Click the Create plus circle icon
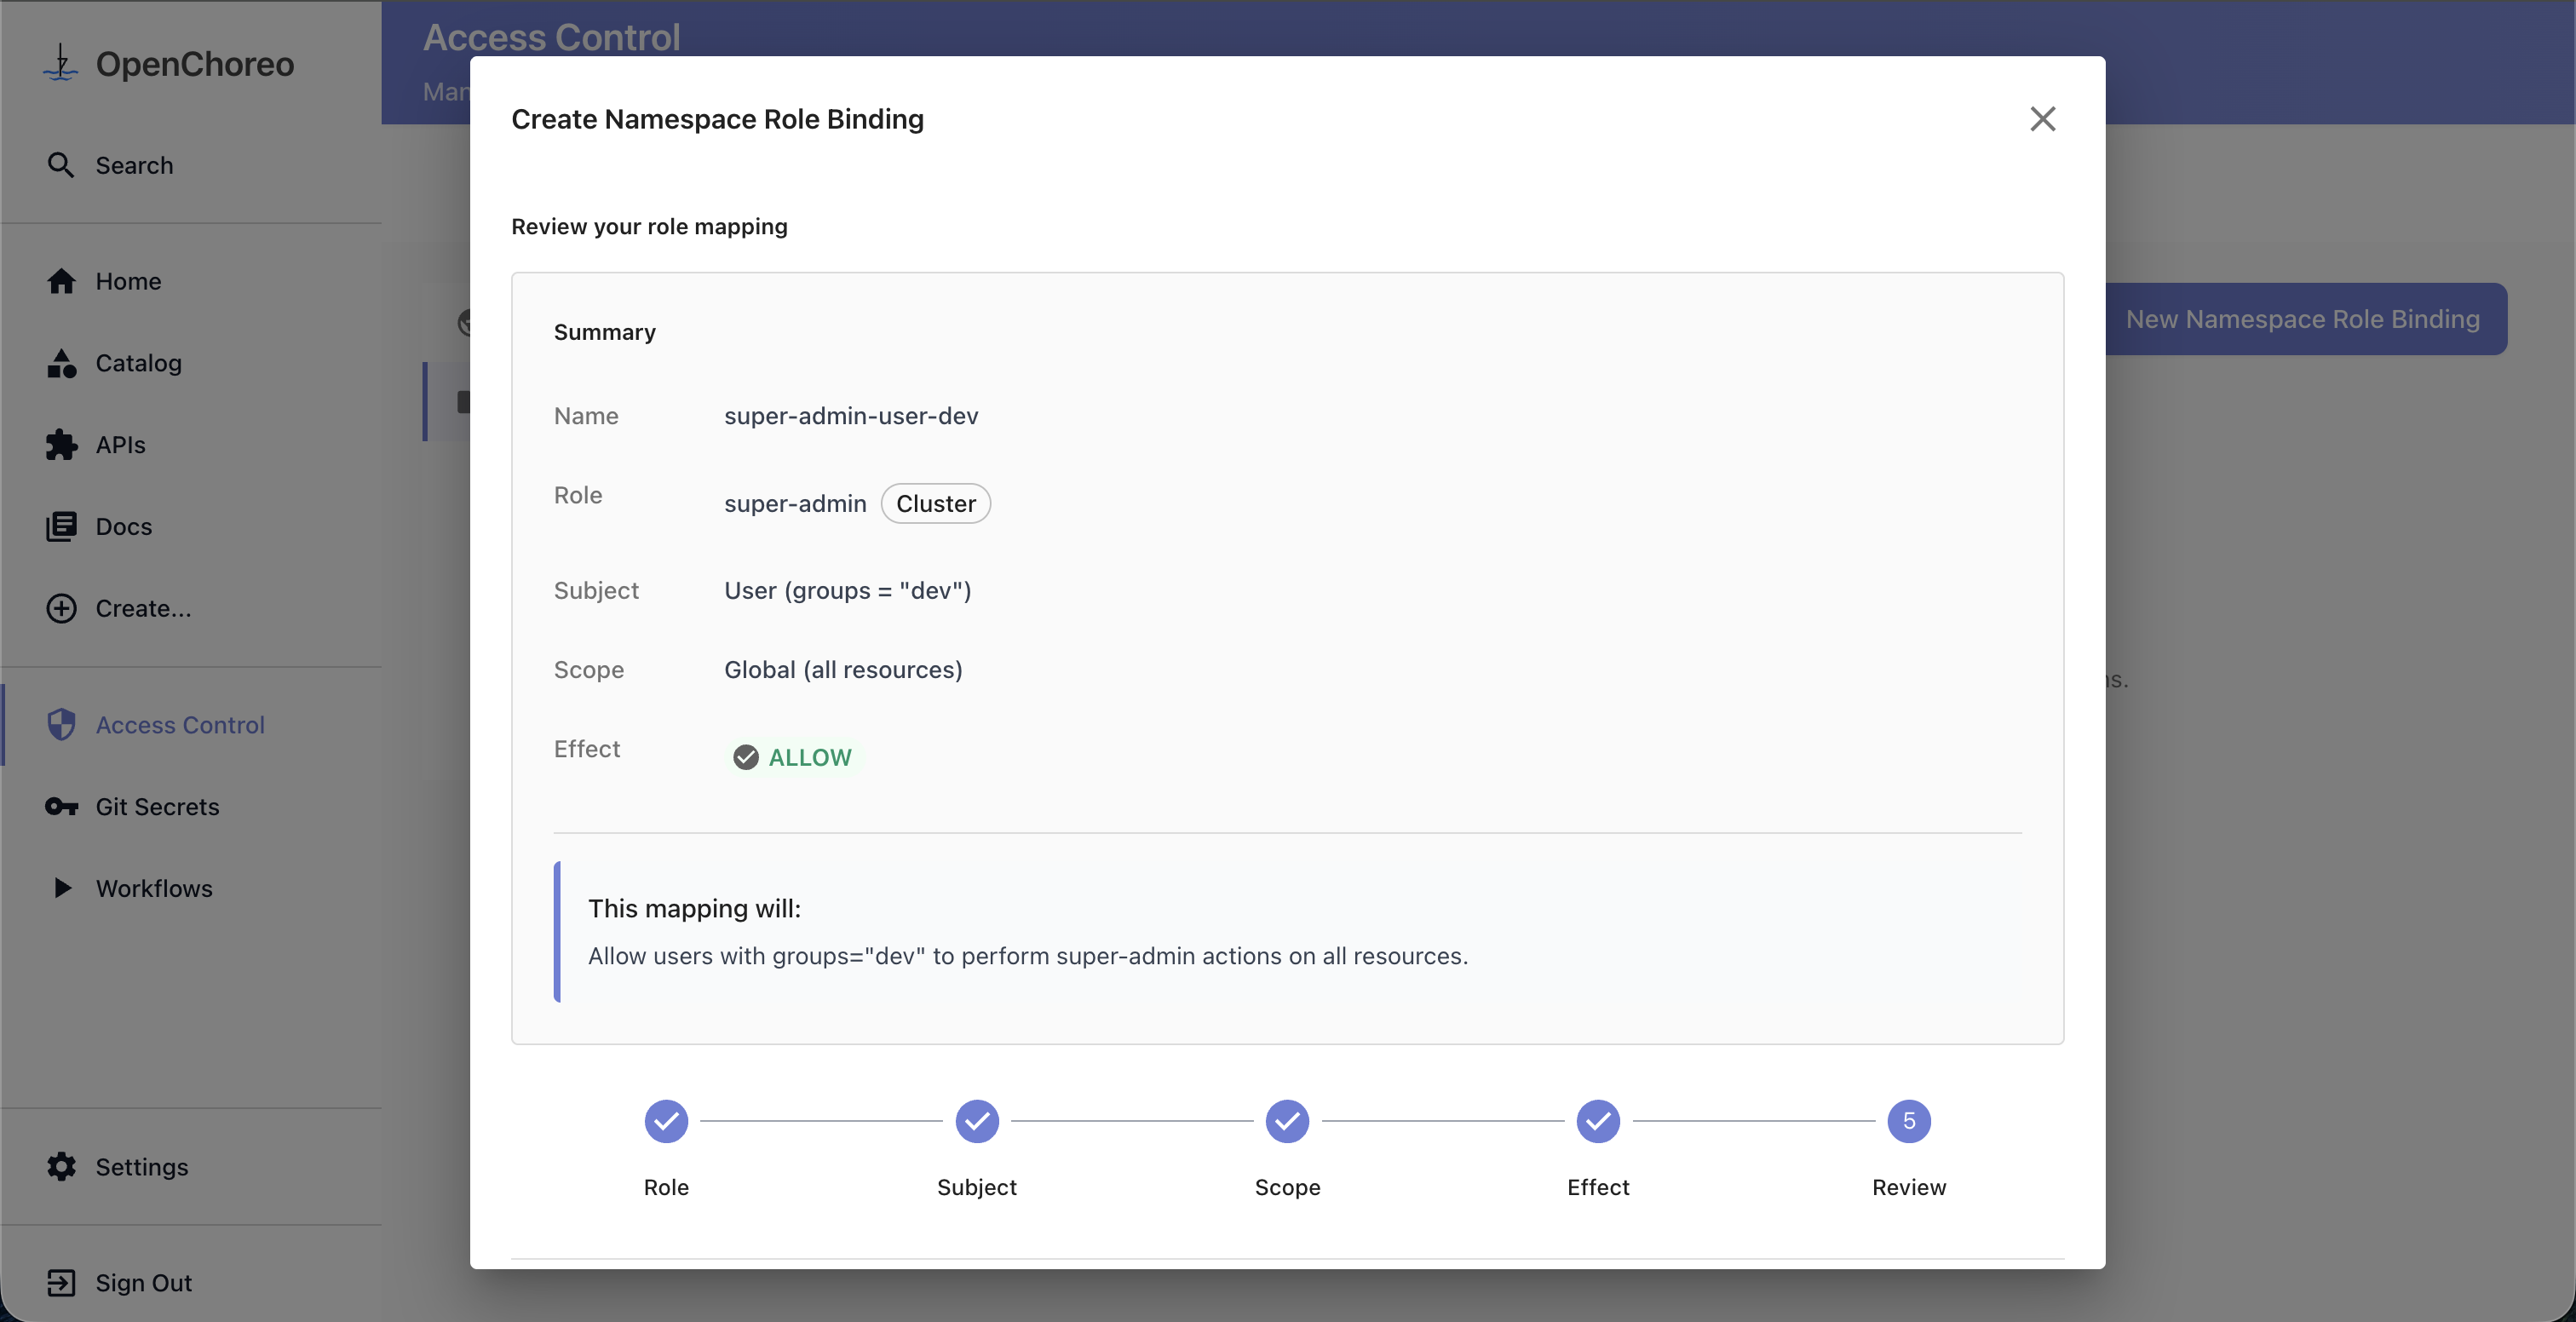2576x1322 pixels. pyautogui.click(x=61, y=608)
